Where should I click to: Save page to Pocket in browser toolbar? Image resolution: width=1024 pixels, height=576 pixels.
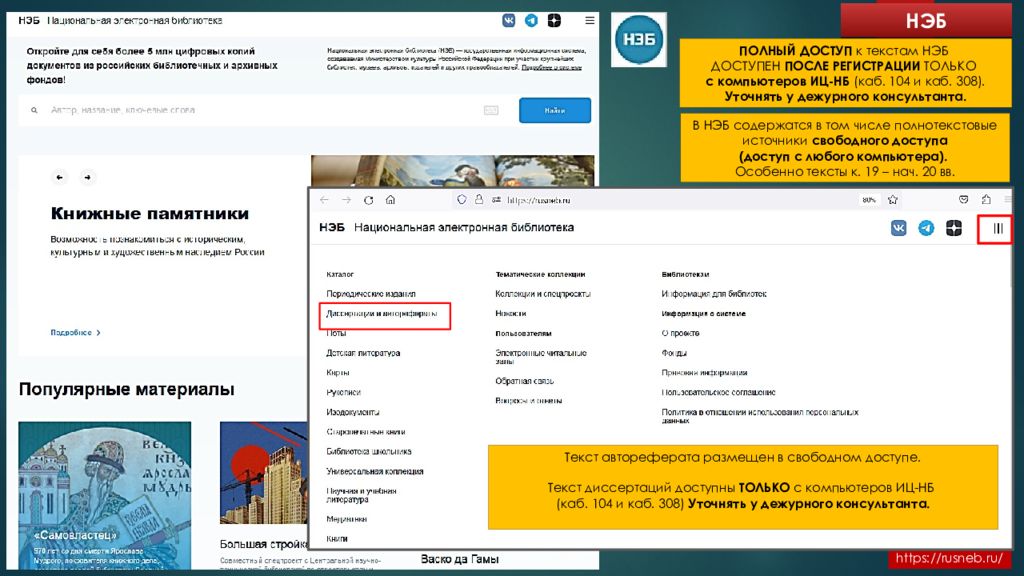pos(963,200)
